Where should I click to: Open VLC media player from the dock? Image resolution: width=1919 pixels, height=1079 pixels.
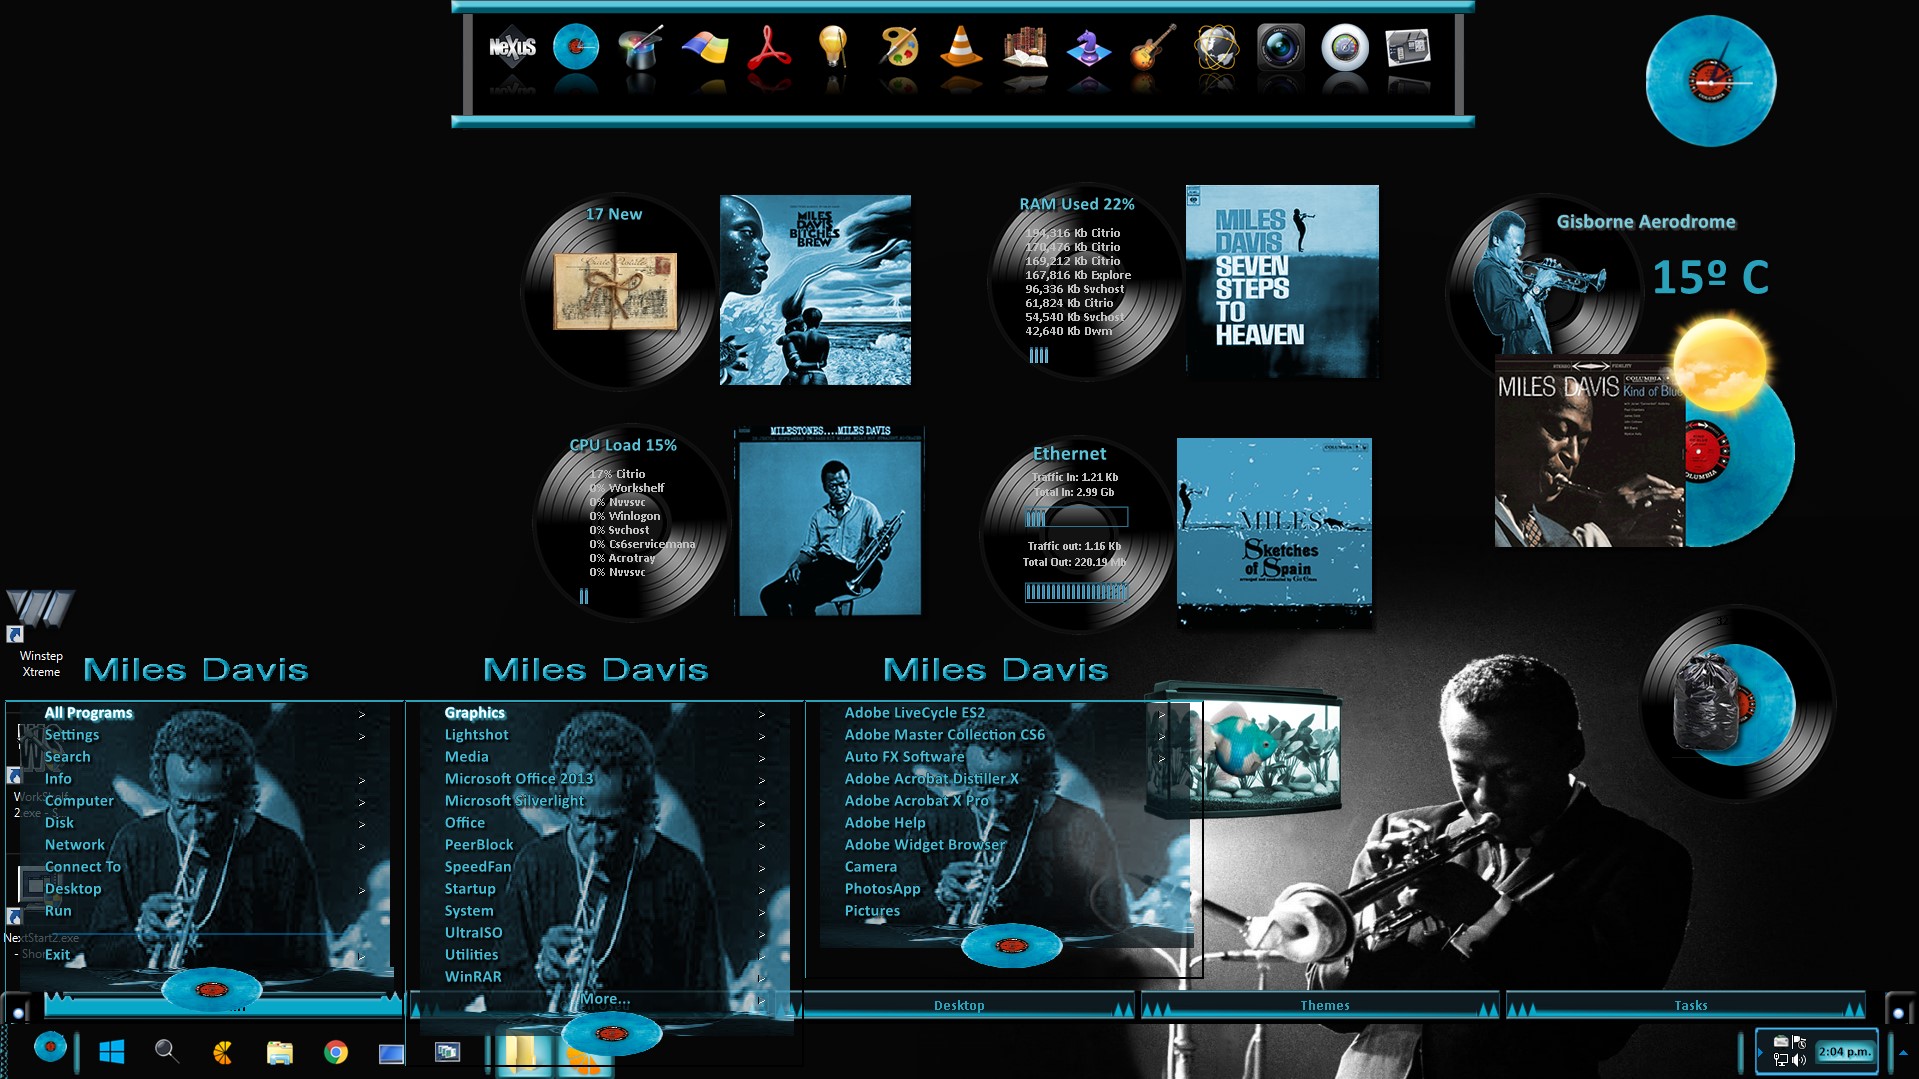[x=960, y=47]
